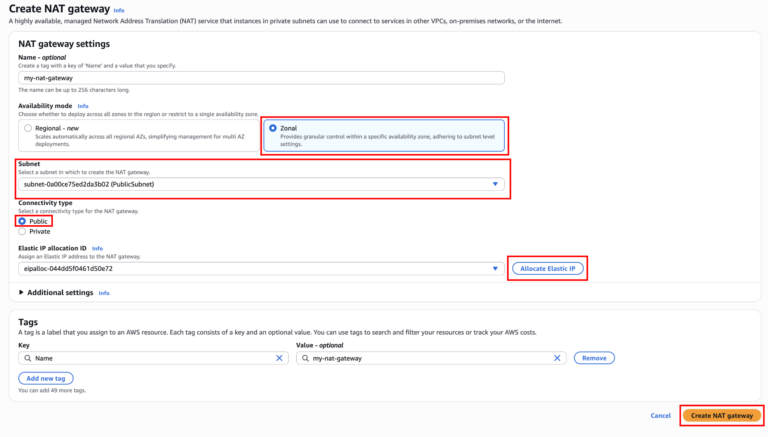Screen dimensions: 768x437
Task: Open Info link next to Elastic IP allocation ID
Action: coord(97,248)
